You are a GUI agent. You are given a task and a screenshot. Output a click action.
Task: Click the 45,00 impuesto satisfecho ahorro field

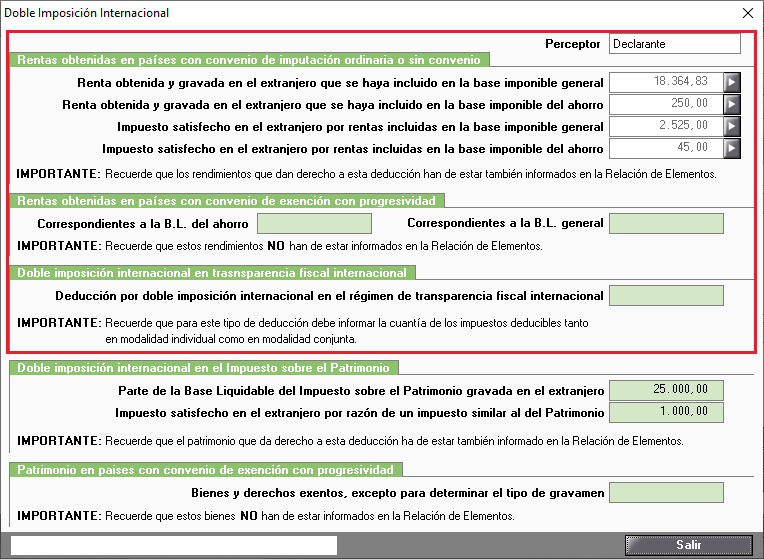(666, 149)
